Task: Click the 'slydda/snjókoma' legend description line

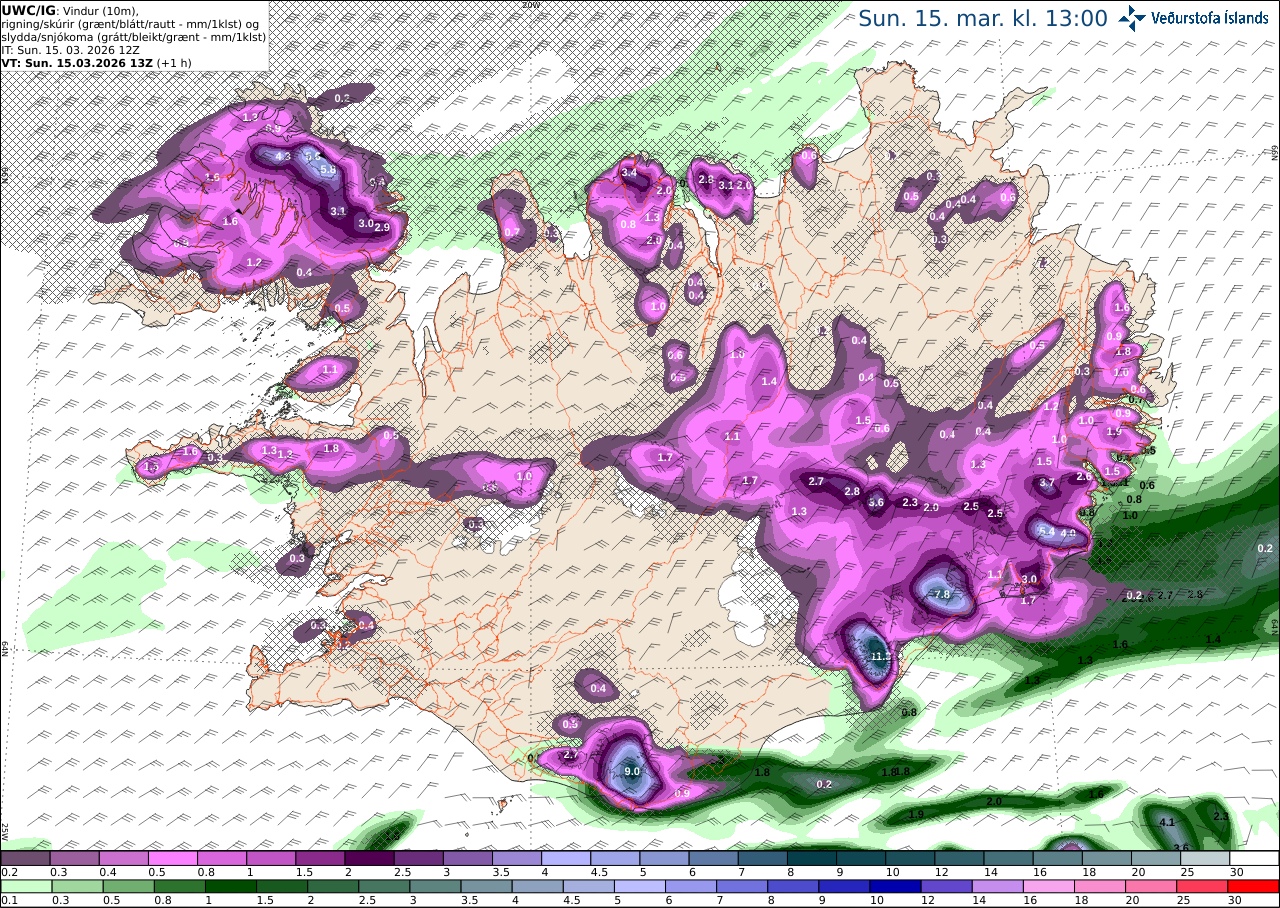Action: tap(133, 36)
